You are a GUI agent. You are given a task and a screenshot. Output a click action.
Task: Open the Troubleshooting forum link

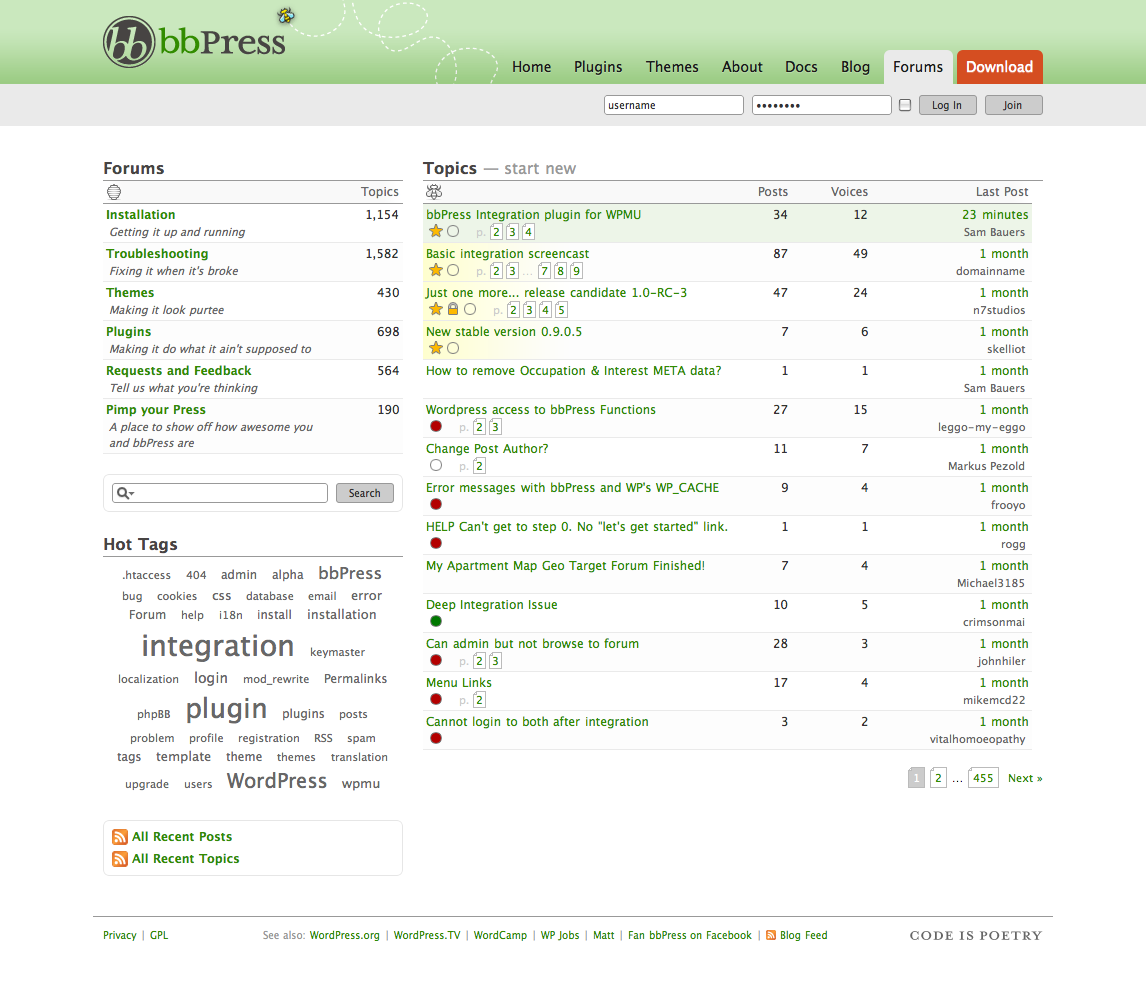157,254
